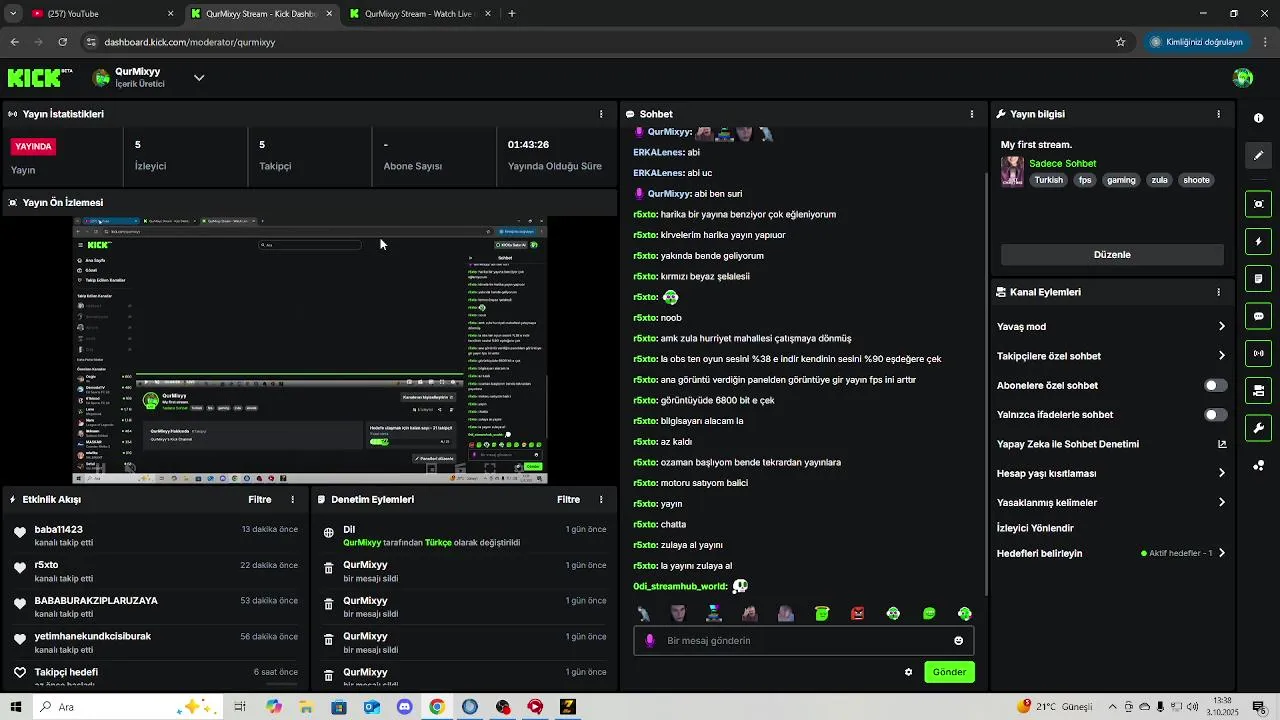Open Filtre in Etkinlik Akışı panel

tap(260, 499)
